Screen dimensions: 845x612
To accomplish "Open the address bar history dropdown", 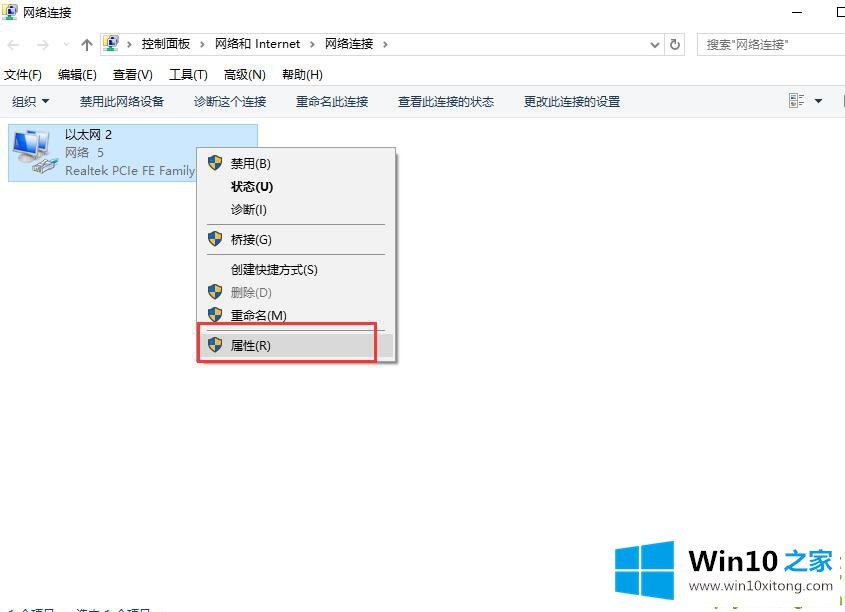I will (x=655, y=45).
